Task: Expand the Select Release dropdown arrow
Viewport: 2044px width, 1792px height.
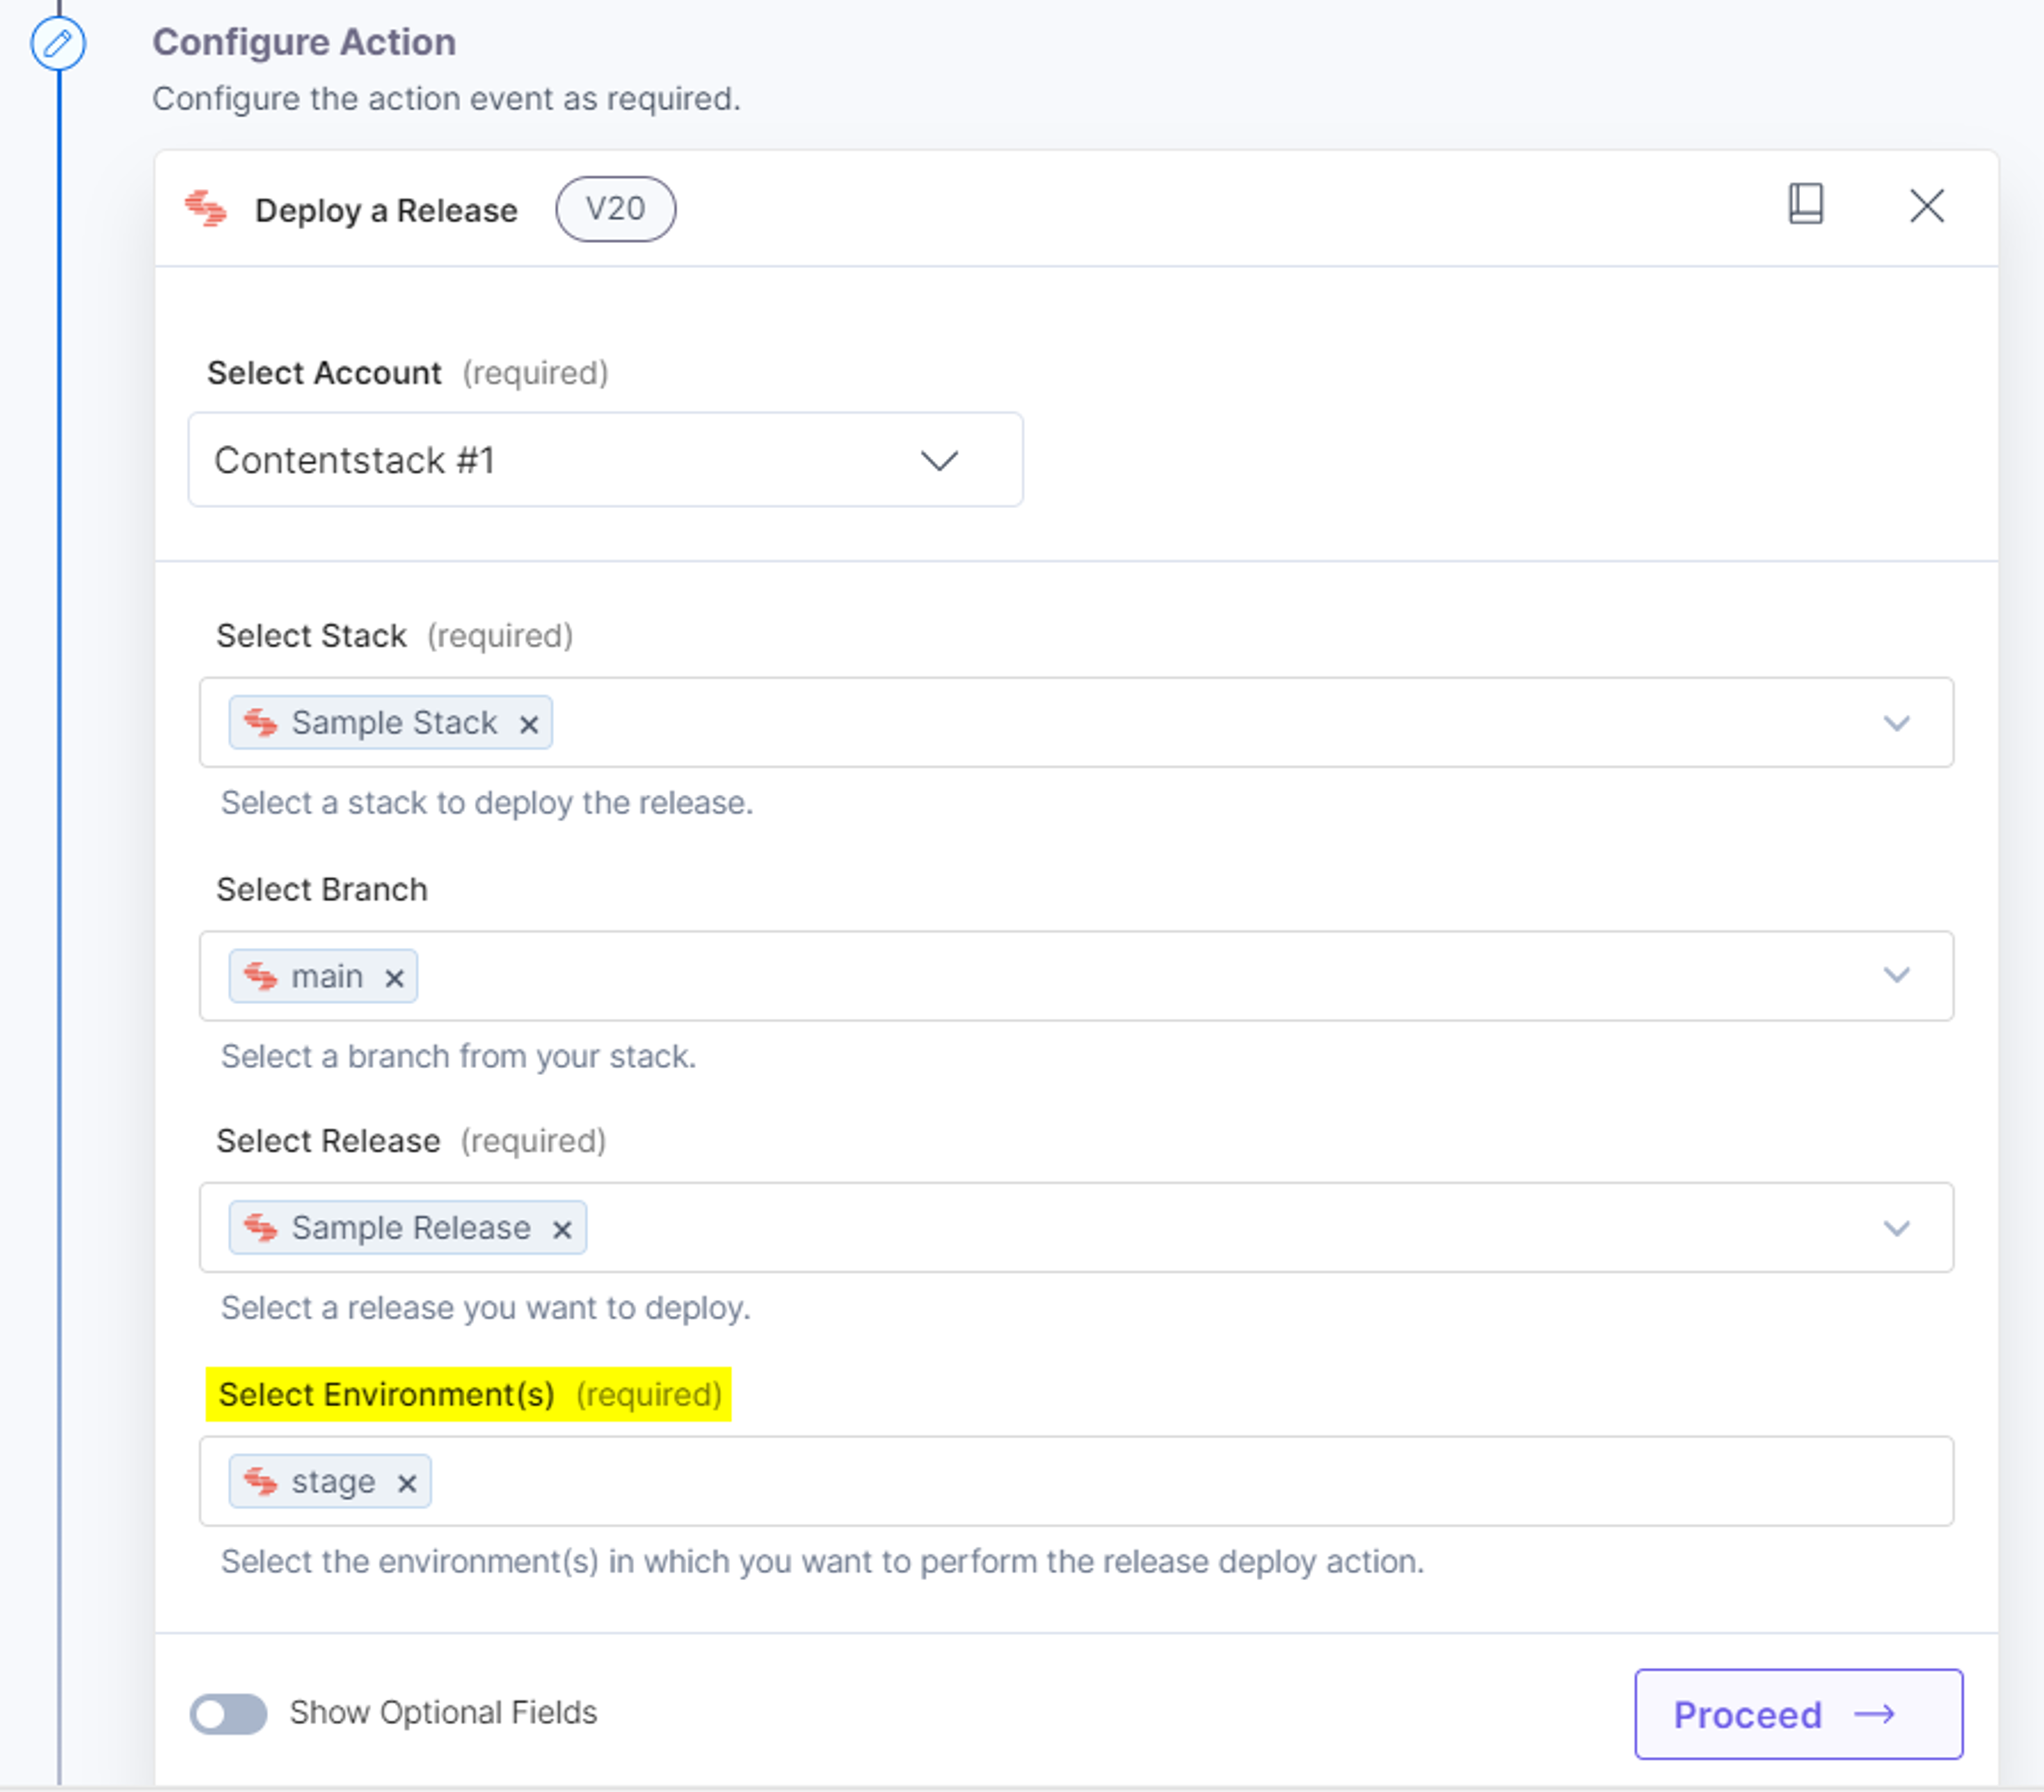Action: point(1896,1228)
